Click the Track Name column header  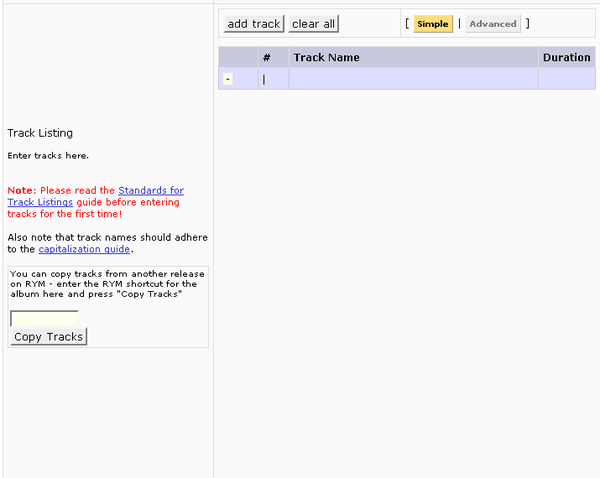(x=326, y=58)
